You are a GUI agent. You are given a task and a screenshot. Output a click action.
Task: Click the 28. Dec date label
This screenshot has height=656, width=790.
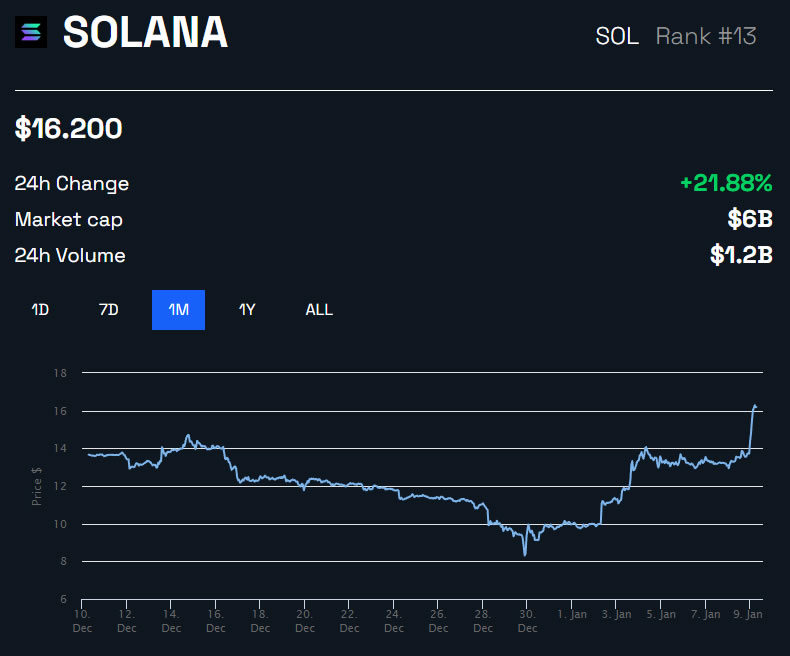coord(483,621)
